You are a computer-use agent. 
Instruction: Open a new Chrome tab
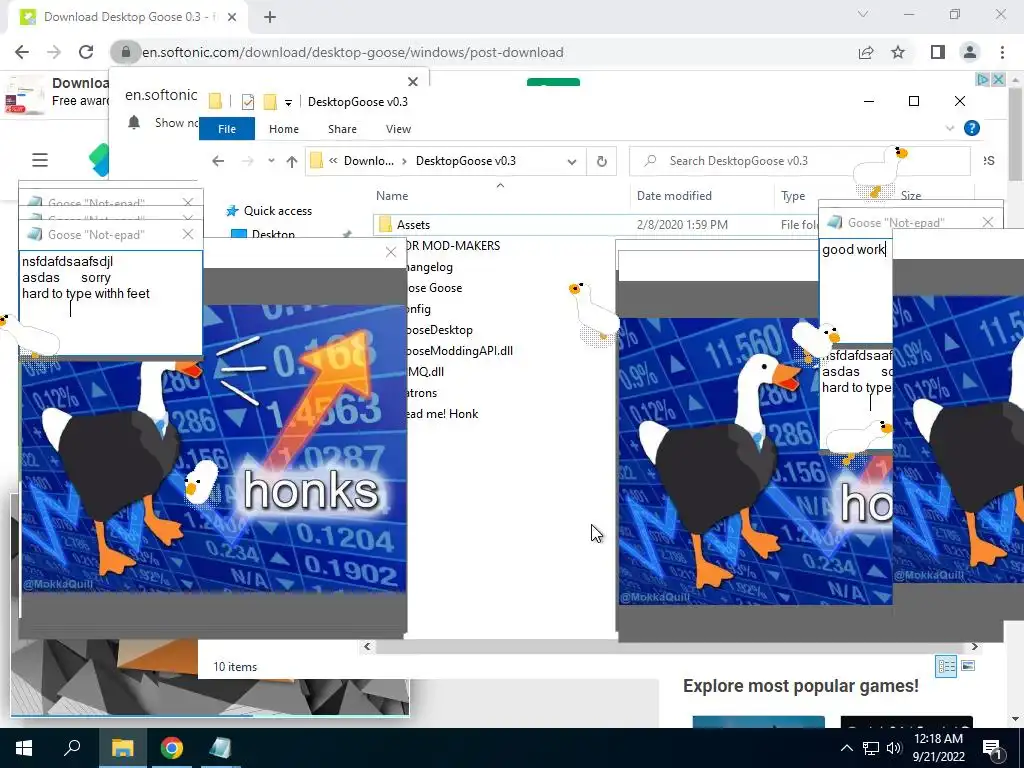coord(270,17)
